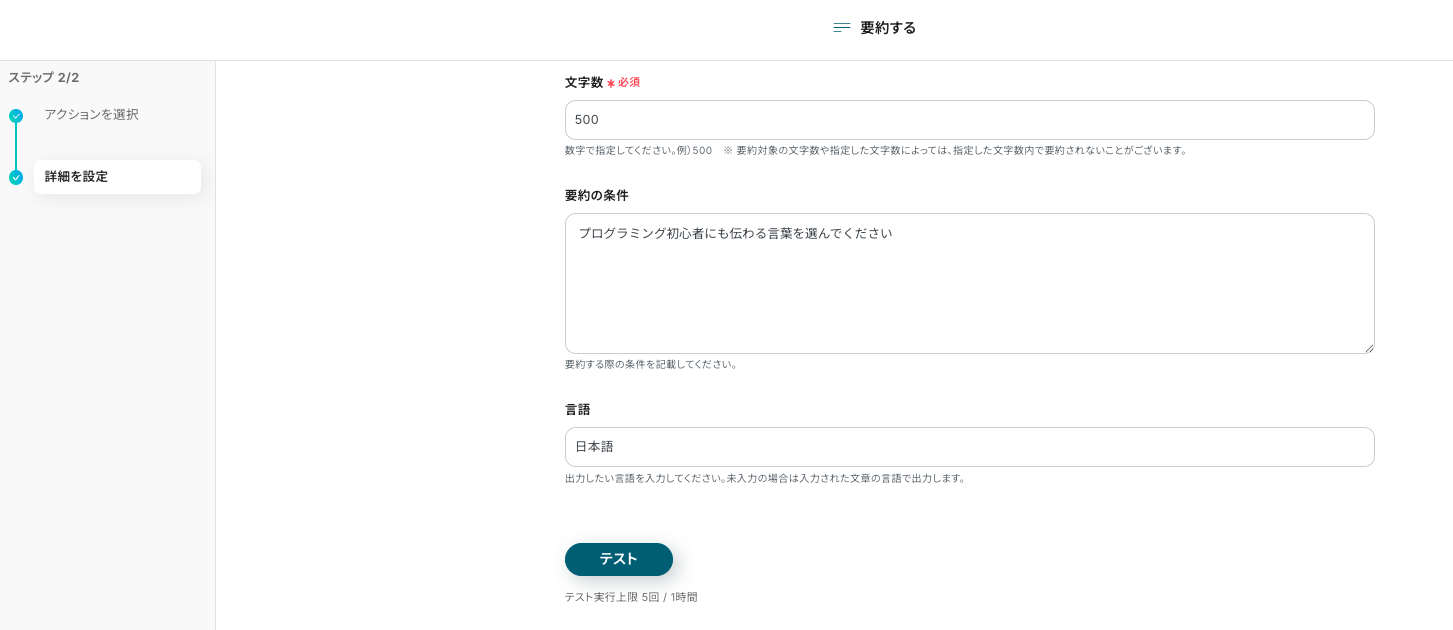This screenshot has height=630, width=1453.
Task: Click the テスト実行上限 limit note
Action: 631,597
